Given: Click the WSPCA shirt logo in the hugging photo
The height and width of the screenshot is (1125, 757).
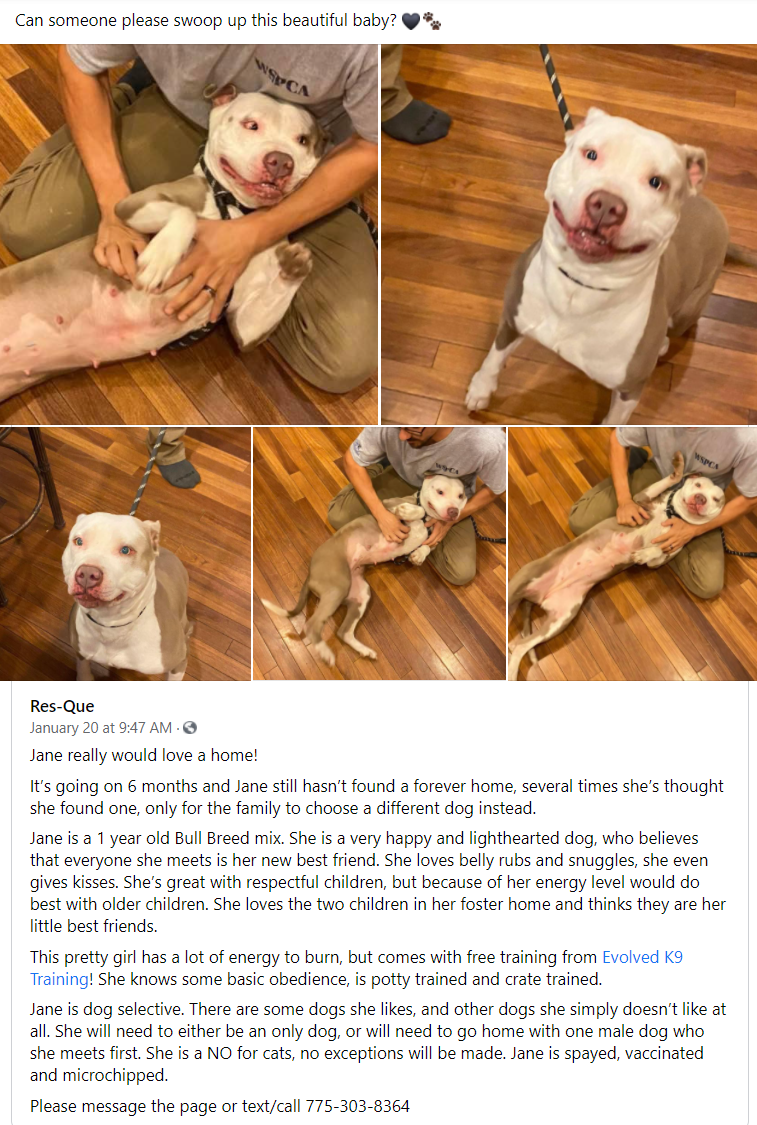Looking at the screenshot, I should [x=283, y=76].
